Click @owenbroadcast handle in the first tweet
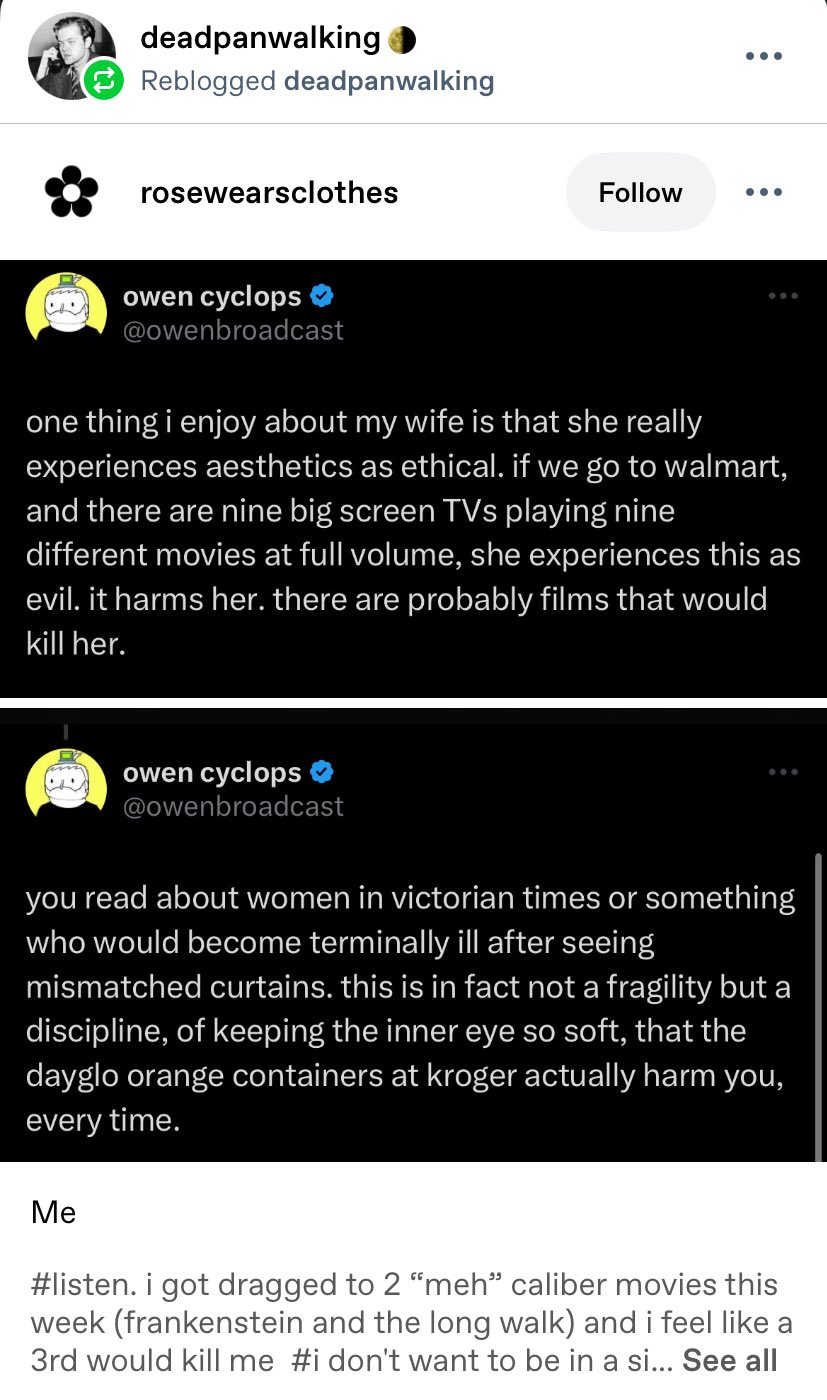Viewport: 827px width, 1400px height. pyautogui.click(x=232, y=330)
